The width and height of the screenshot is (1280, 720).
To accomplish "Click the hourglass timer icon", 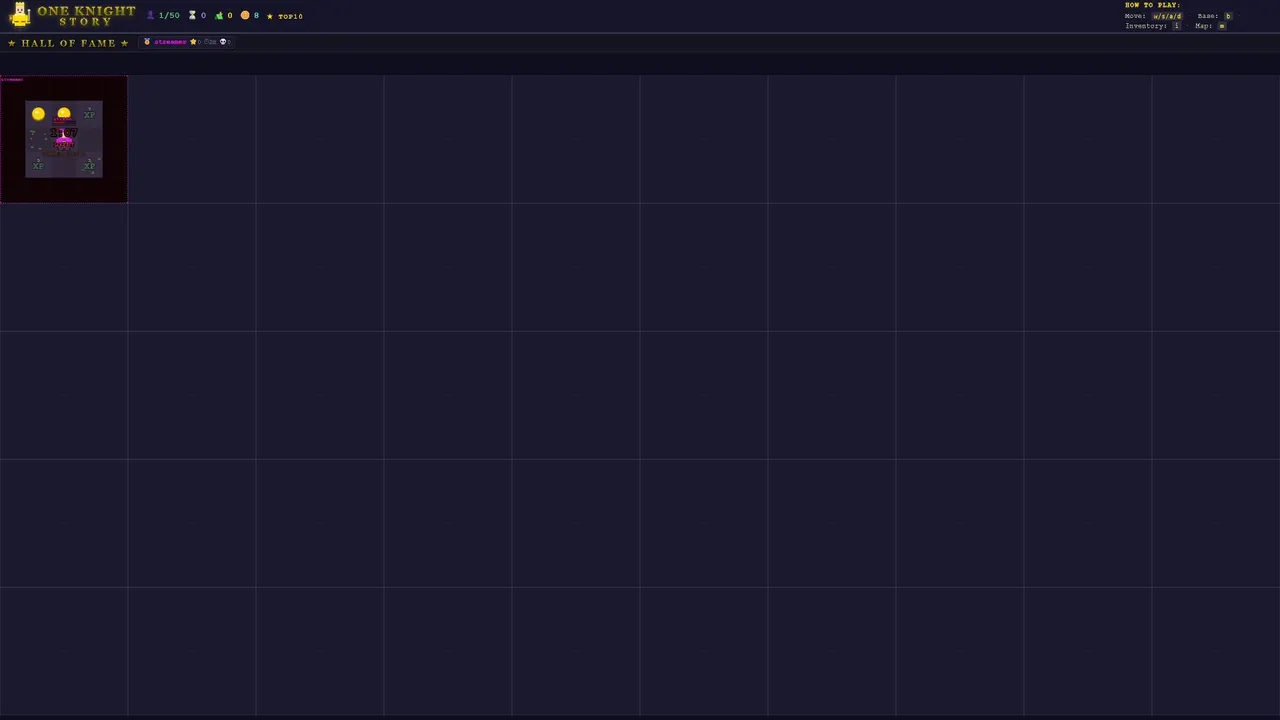I will click(x=192, y=16).
